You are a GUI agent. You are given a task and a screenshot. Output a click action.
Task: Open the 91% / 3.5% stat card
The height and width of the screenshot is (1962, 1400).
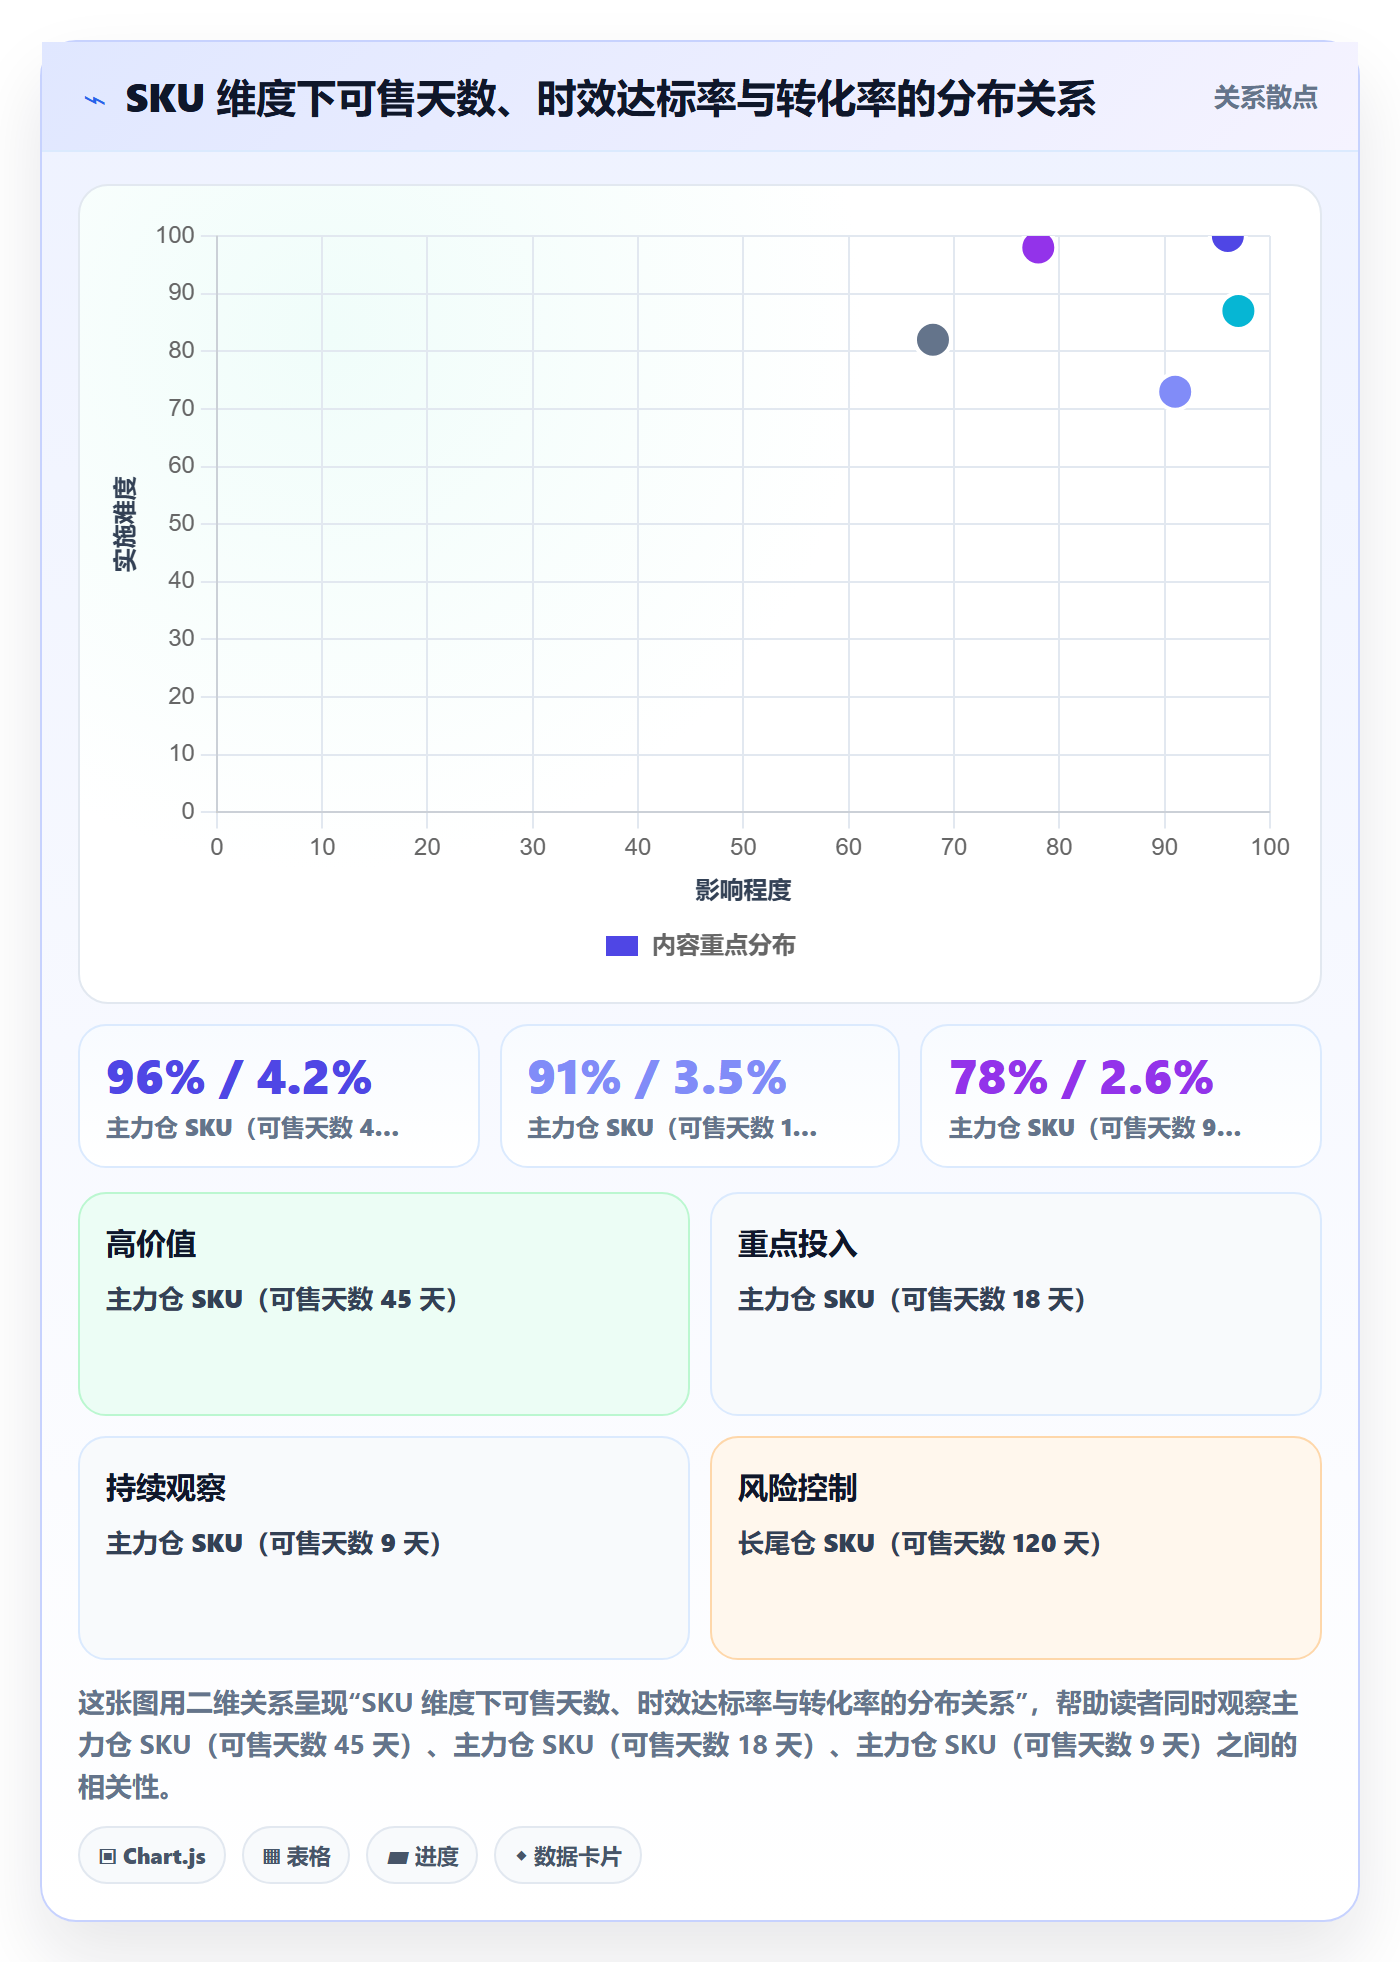point(700,1096)
